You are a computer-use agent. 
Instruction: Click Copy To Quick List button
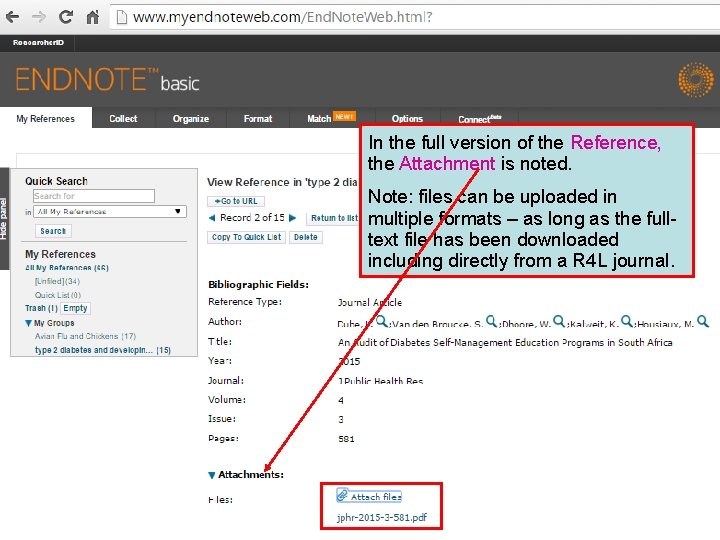coord(246,237)
